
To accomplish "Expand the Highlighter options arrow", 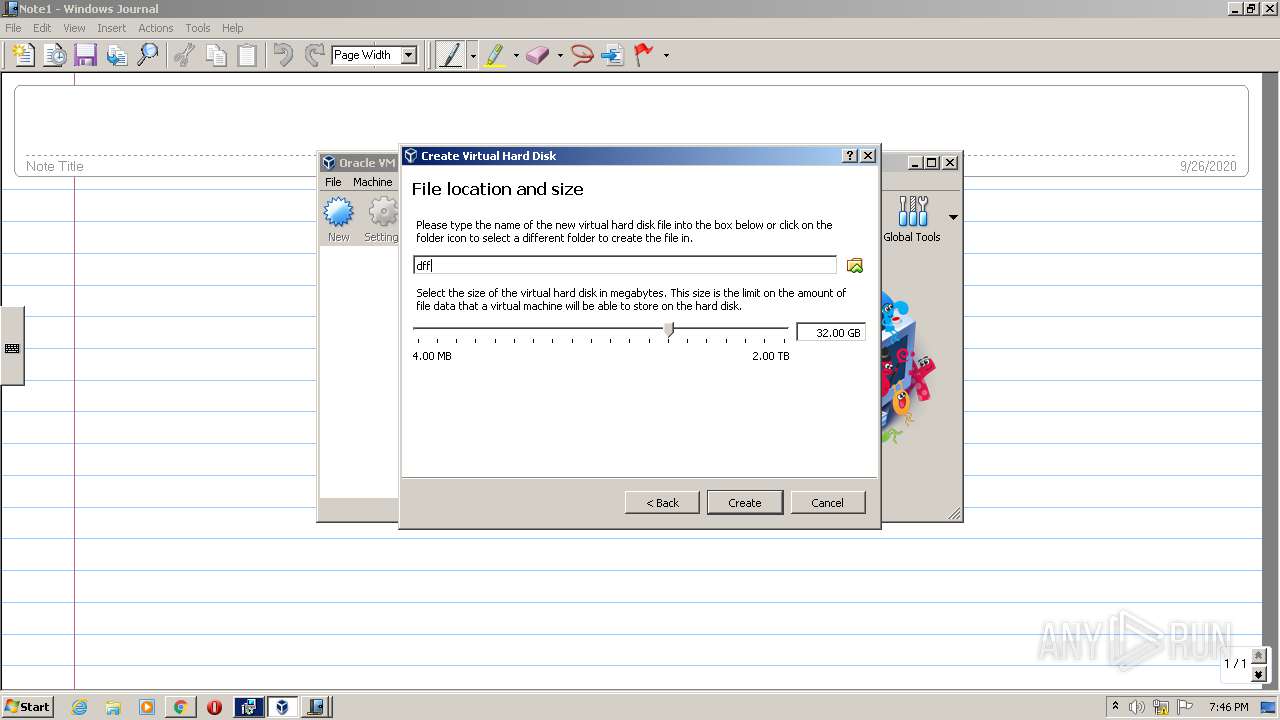I will (x=516, y=55).
